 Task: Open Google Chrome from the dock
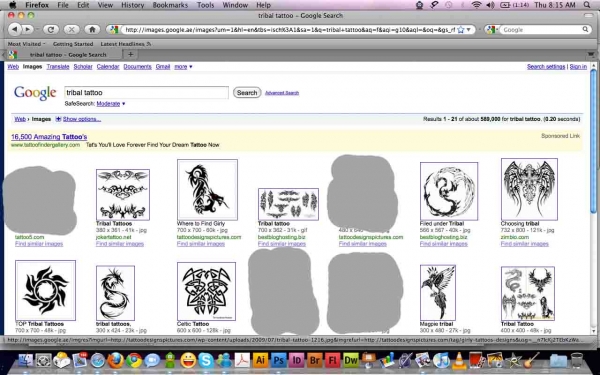click(134, 360)
